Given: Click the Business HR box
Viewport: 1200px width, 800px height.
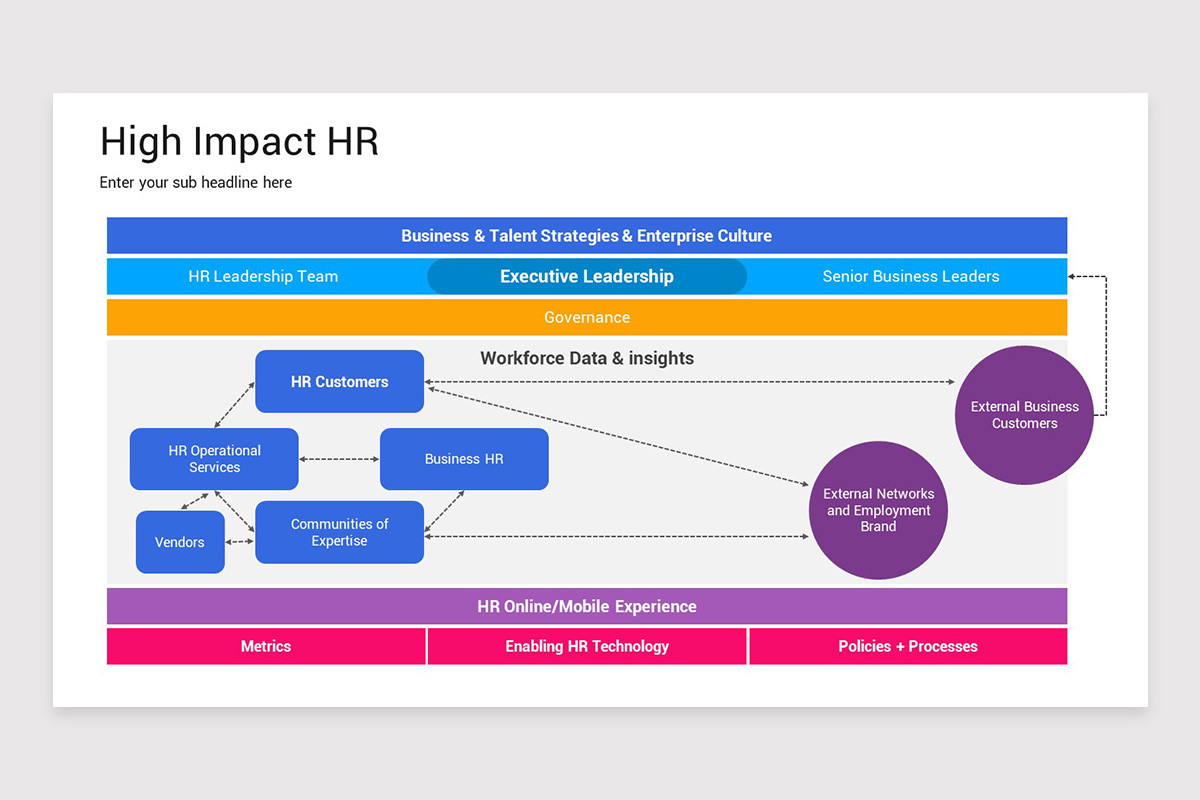Looking at the screenshot, I should [463, 458].
